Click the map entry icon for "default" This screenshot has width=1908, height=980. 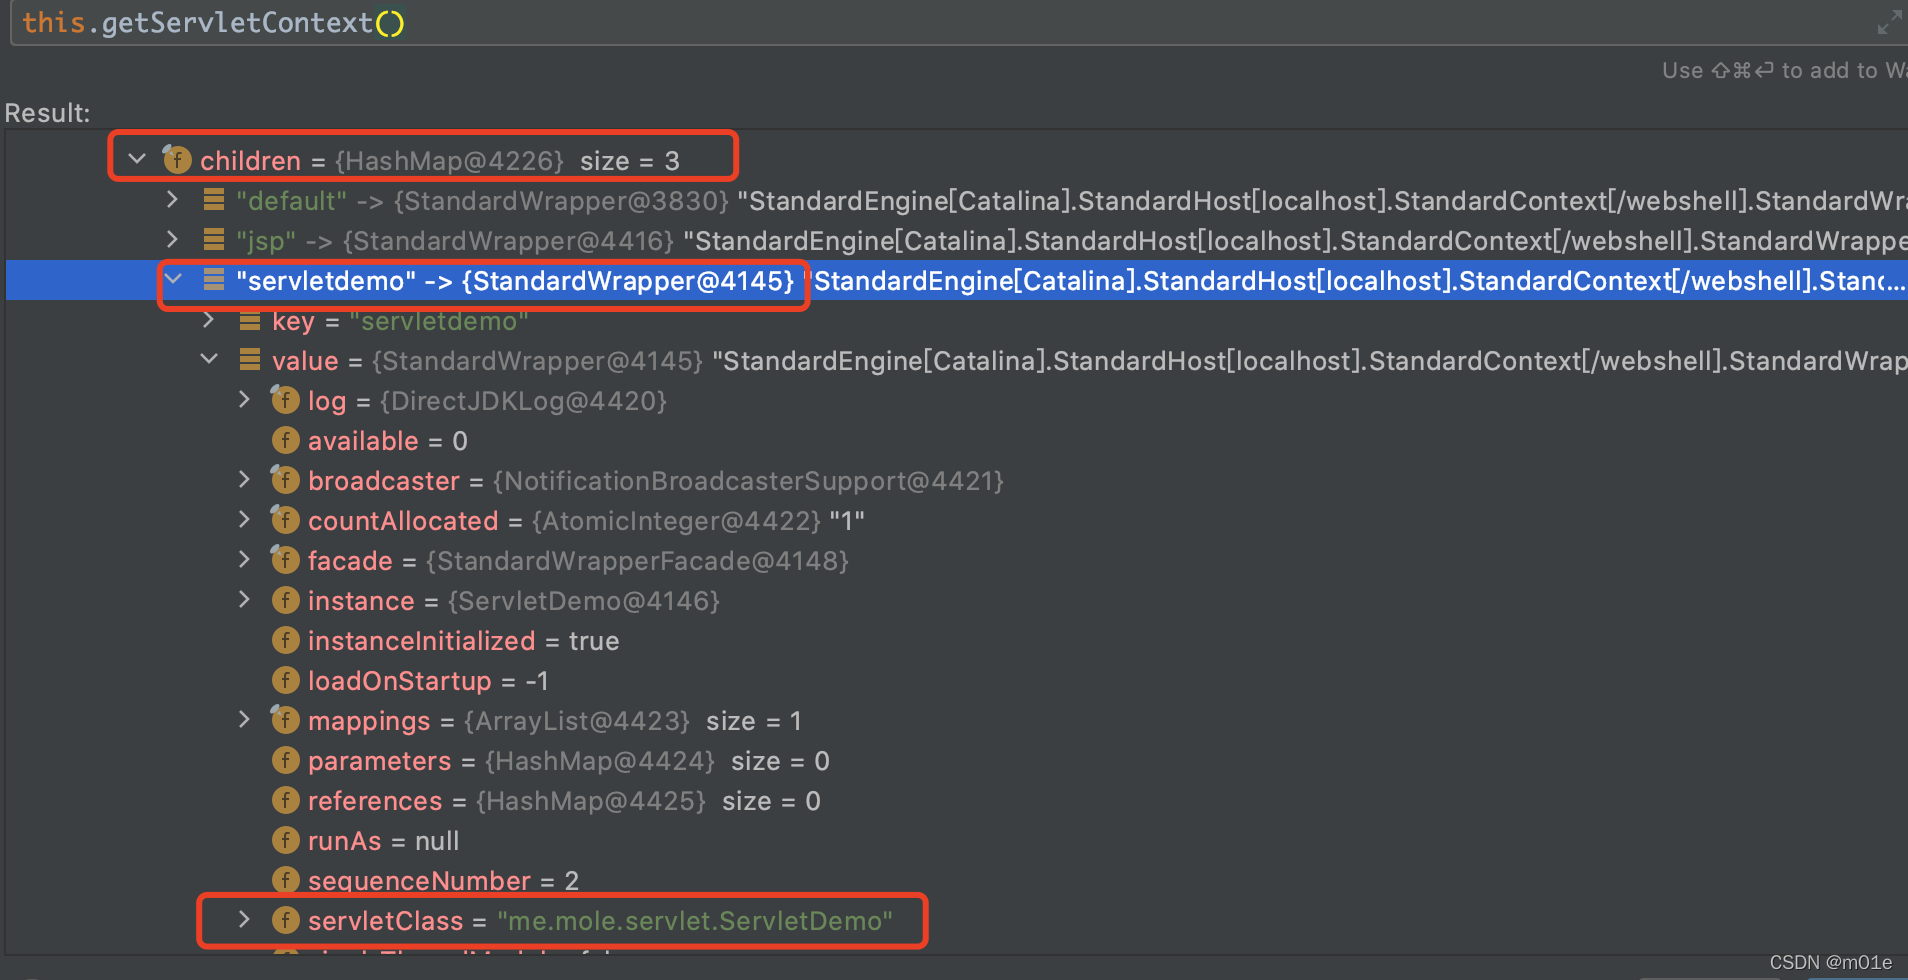[213, 200]
